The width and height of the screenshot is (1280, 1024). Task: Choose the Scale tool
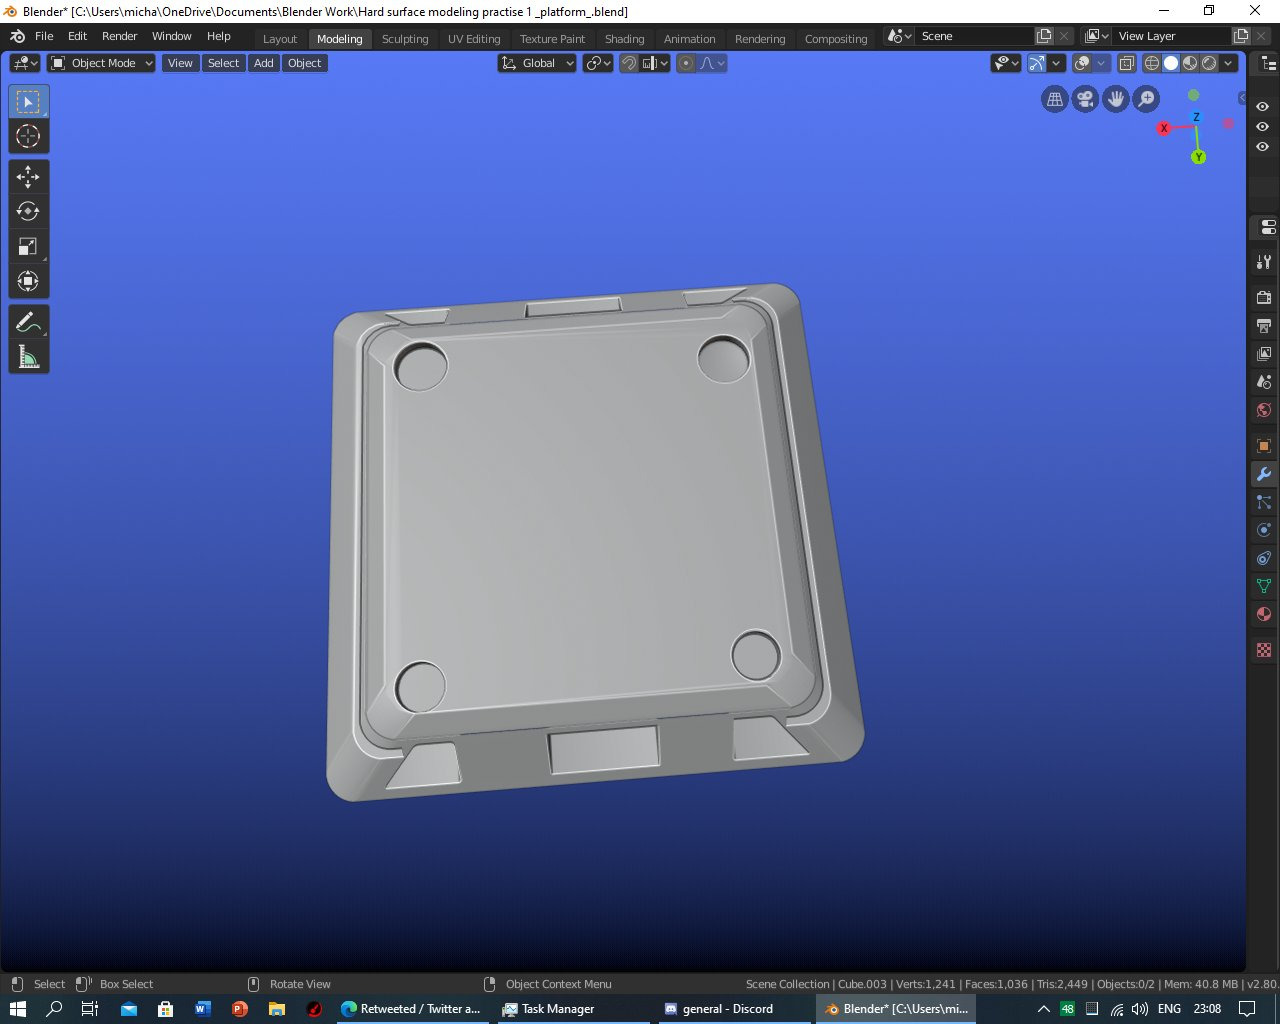28,246
